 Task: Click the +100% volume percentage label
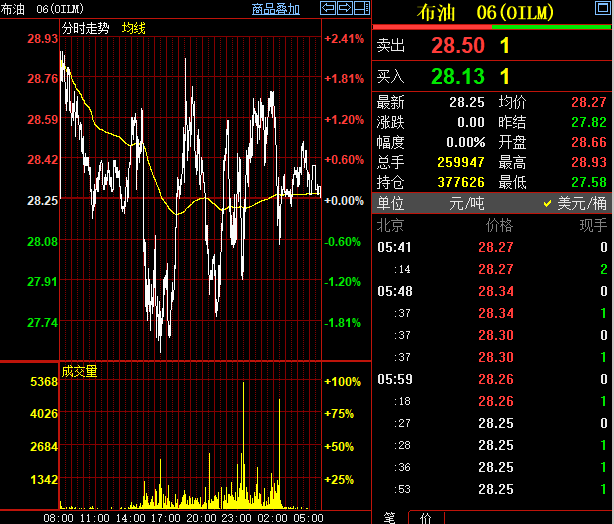(x=343, y=381)
